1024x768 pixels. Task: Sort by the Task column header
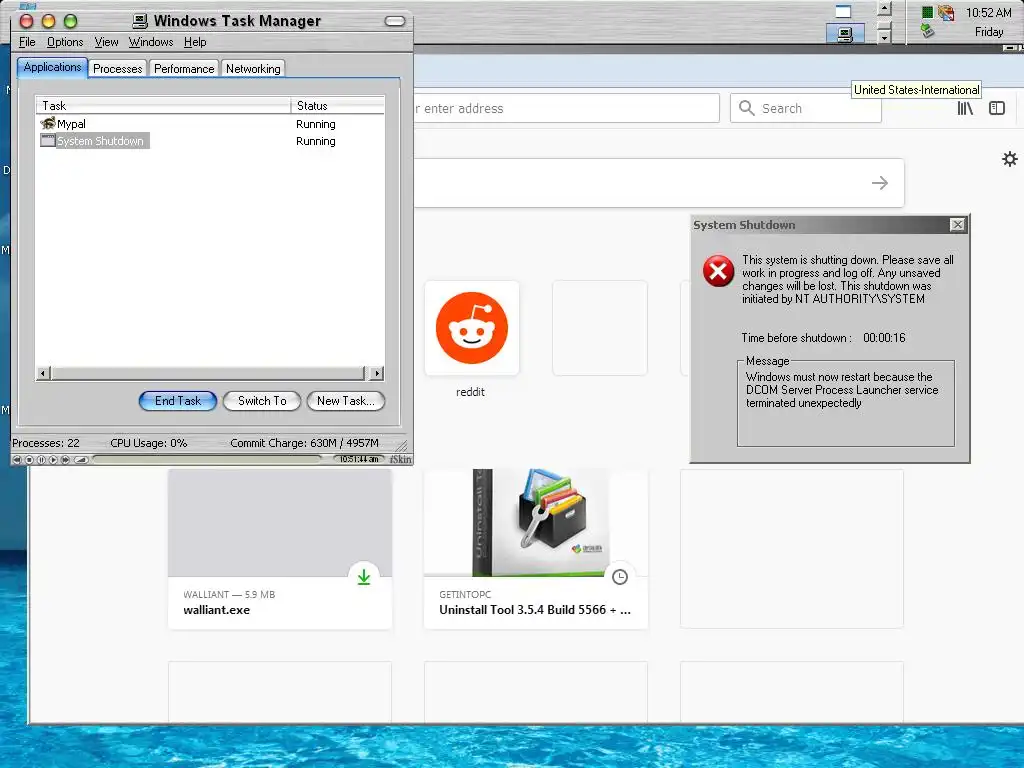click(x=163, y=105)
